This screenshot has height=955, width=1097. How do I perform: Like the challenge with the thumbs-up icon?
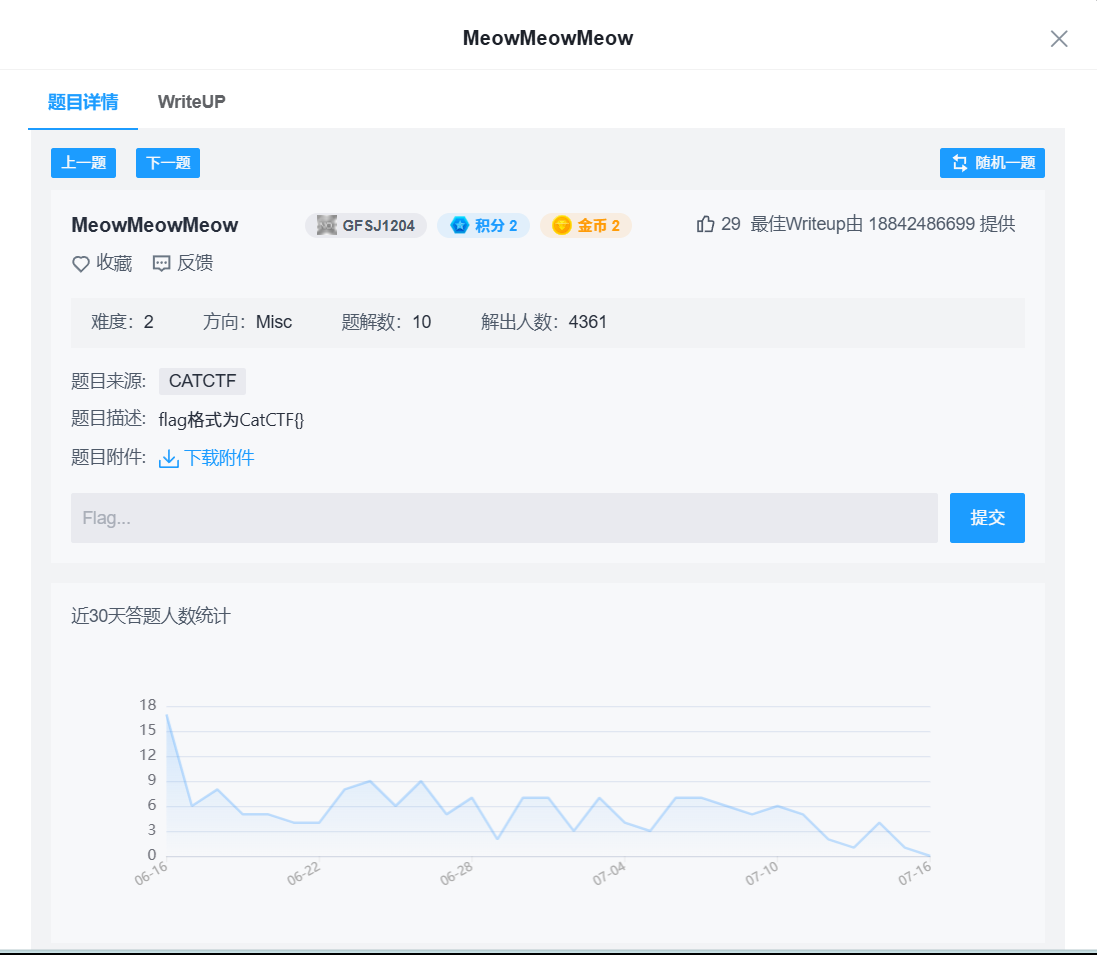pyautogui.click(x=705, y=223)
